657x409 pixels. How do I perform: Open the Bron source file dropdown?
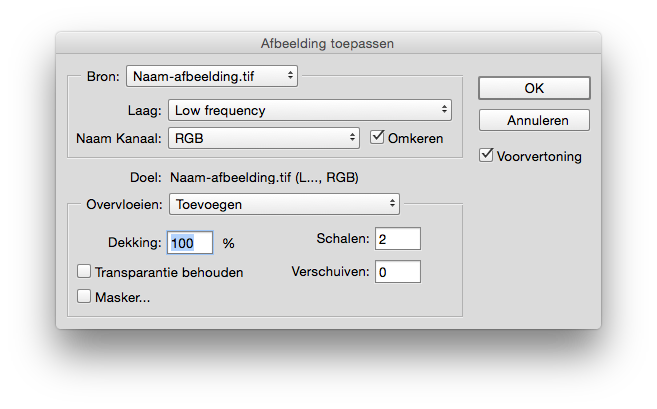coord(212,76)
